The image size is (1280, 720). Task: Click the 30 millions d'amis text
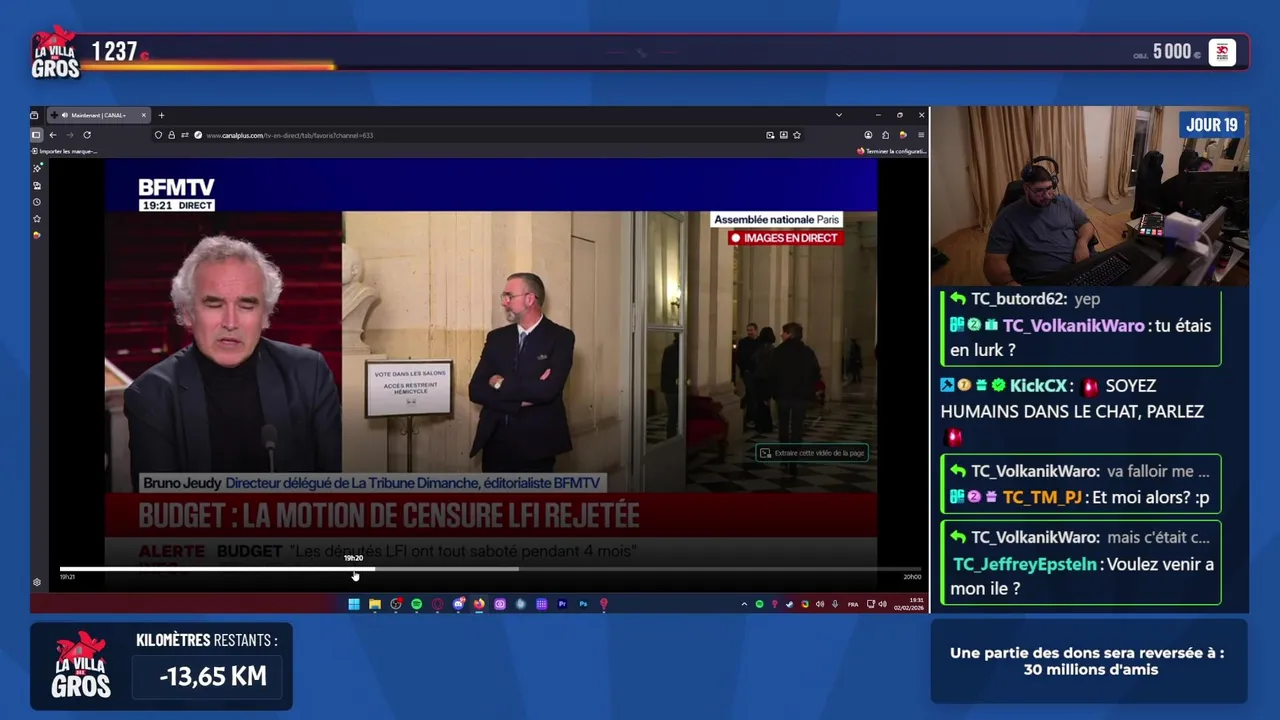[1090, 670]
